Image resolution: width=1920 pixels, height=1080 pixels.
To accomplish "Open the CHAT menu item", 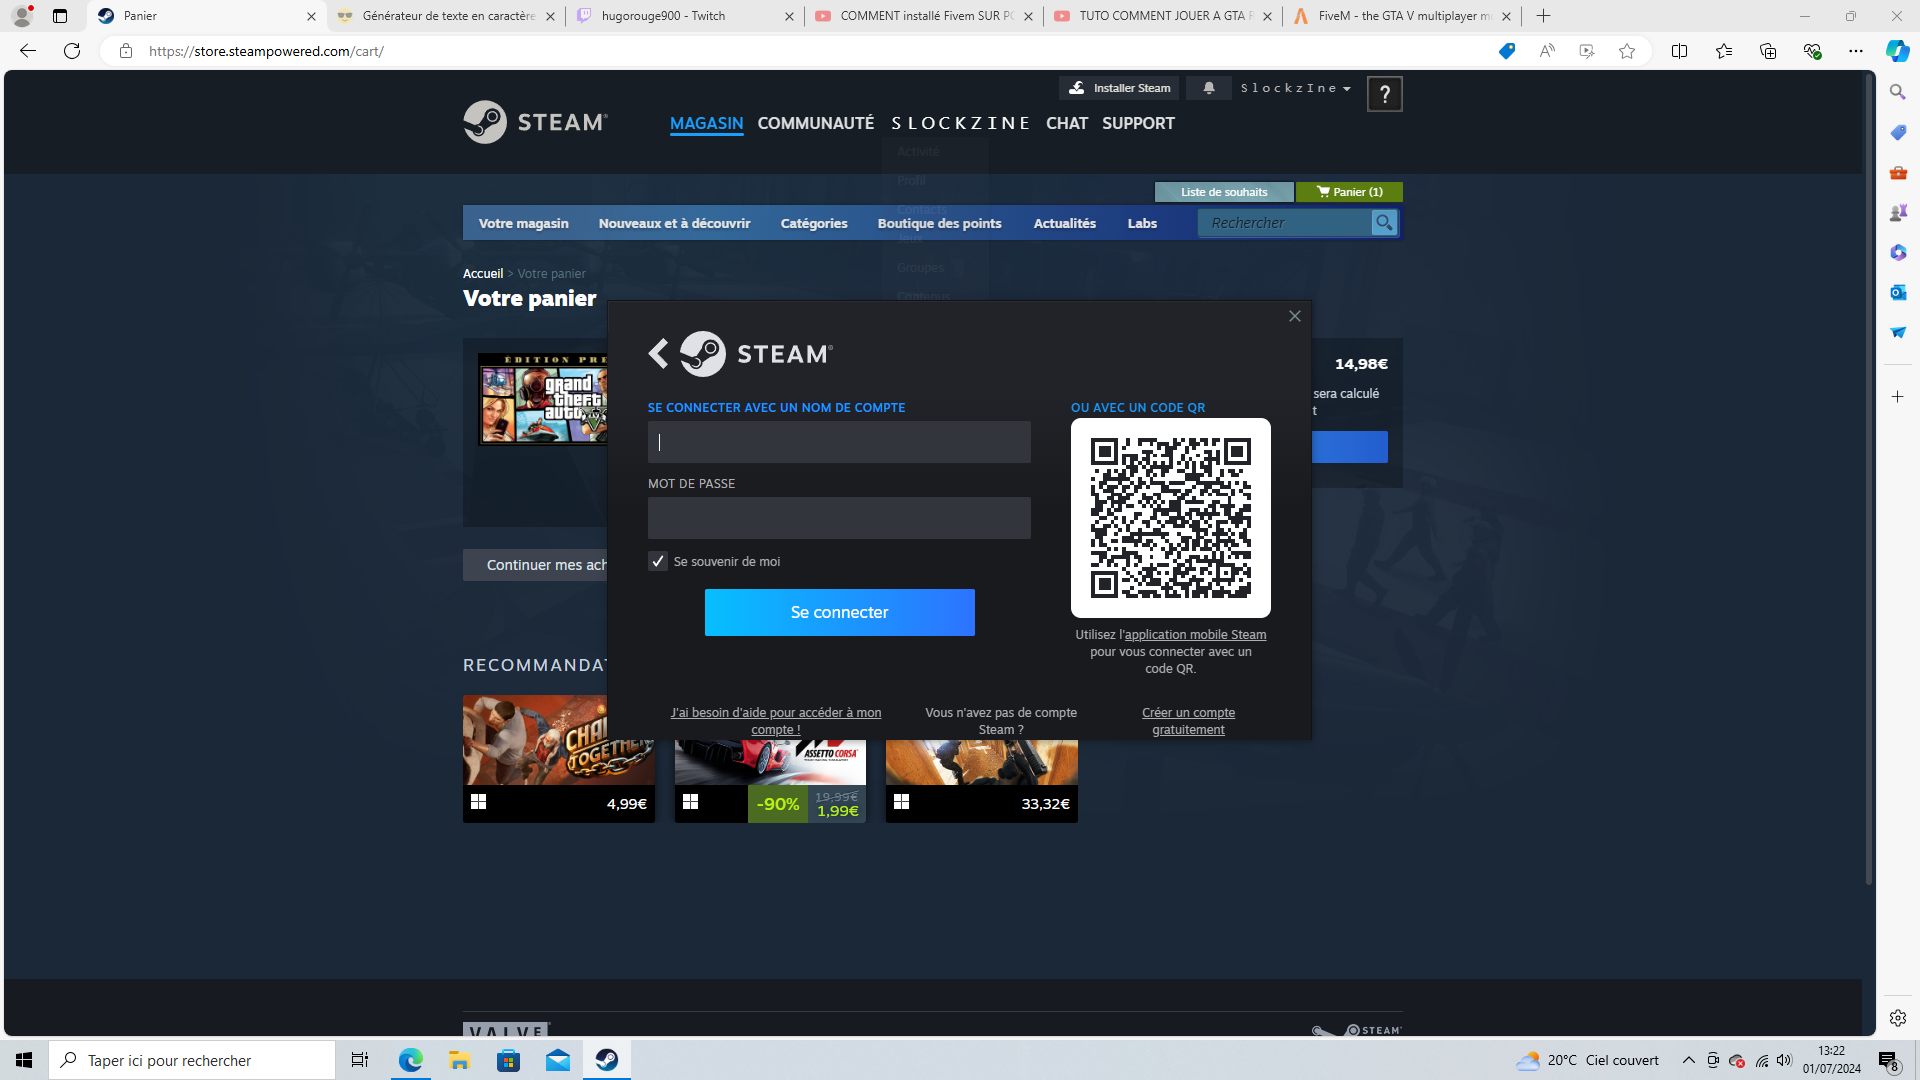I will (1067, 123).
